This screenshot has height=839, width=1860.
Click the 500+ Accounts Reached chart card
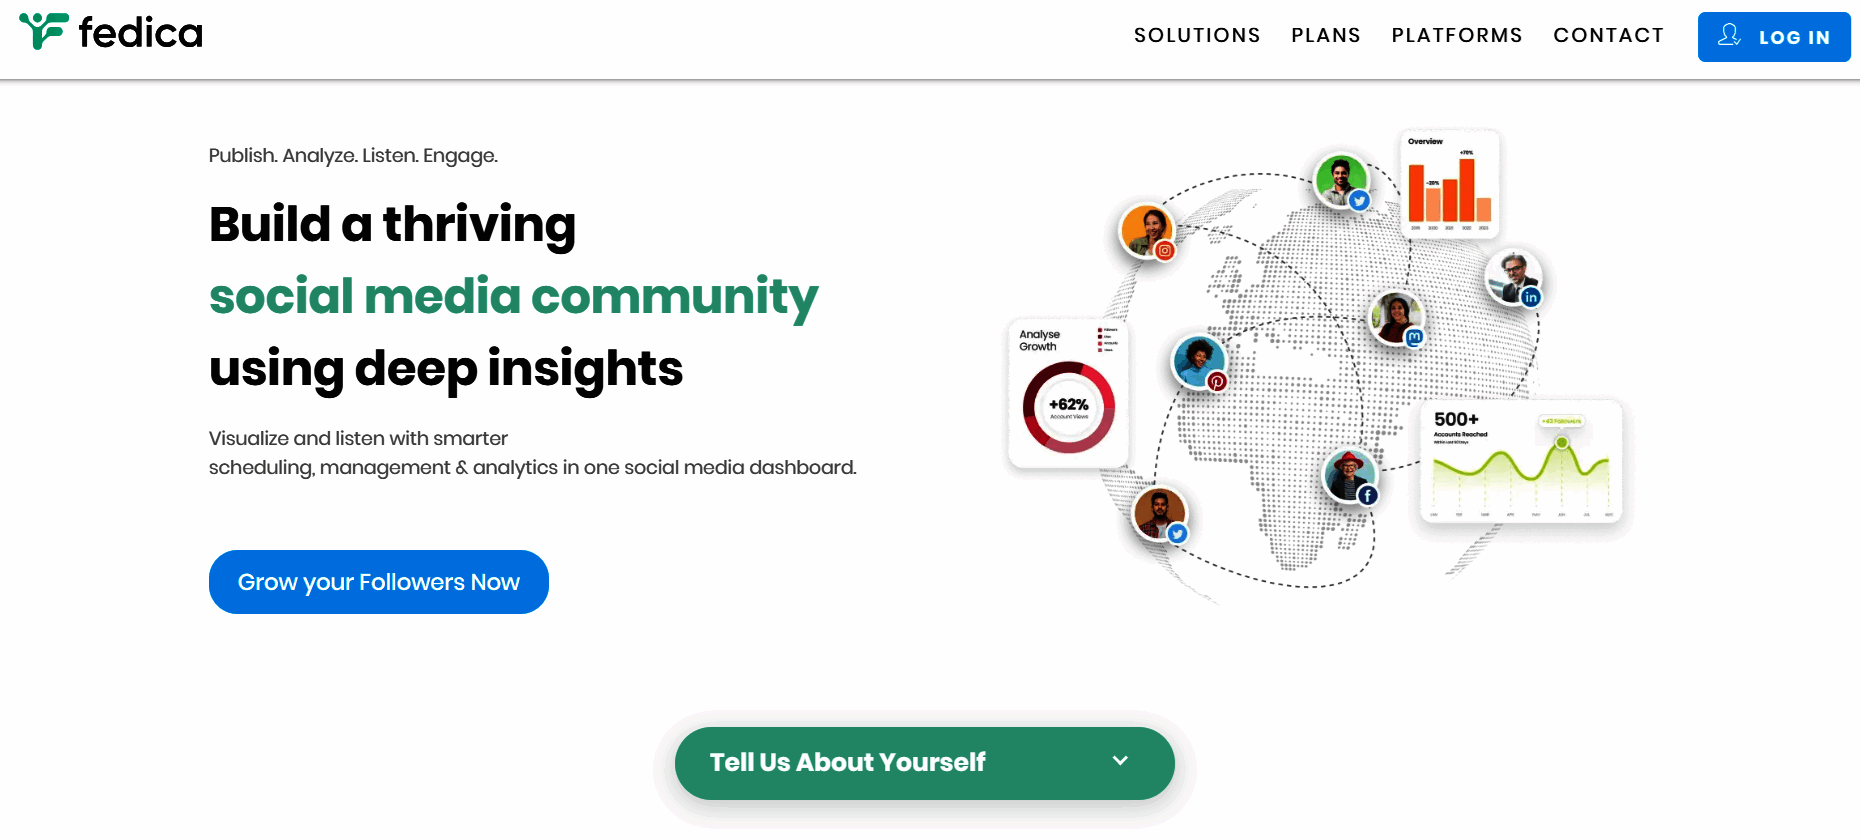point(1520,461)
